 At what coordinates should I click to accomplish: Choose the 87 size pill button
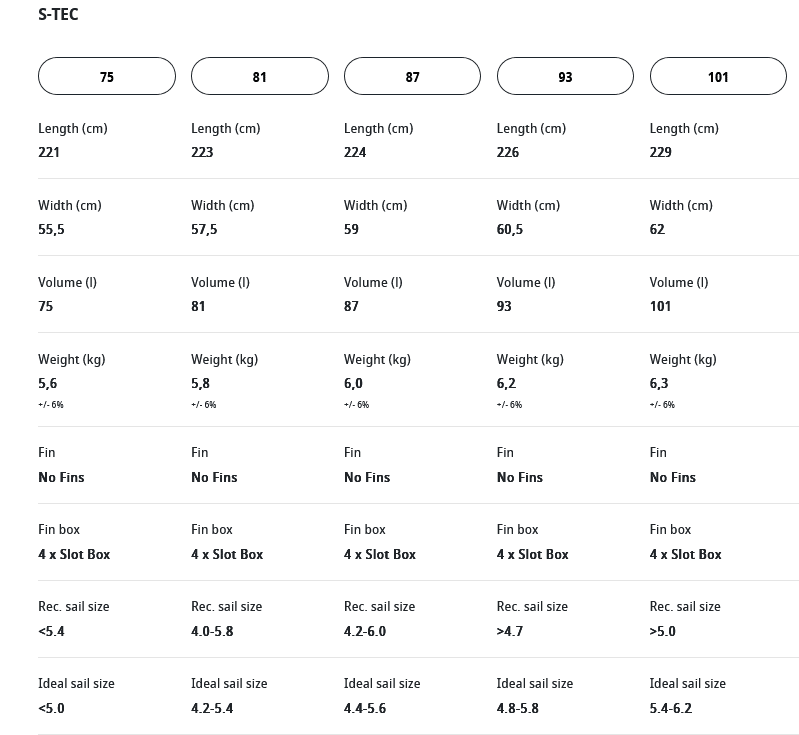click(412, 77)
